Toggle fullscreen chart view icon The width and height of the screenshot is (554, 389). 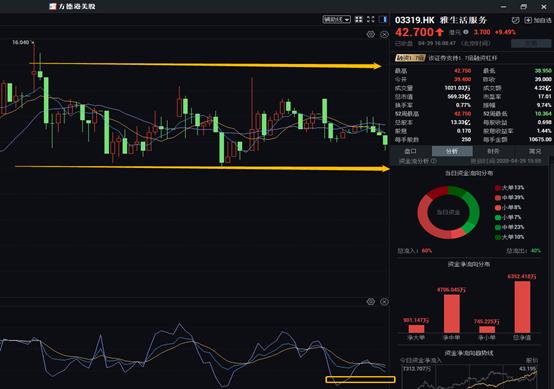point(371,19)
